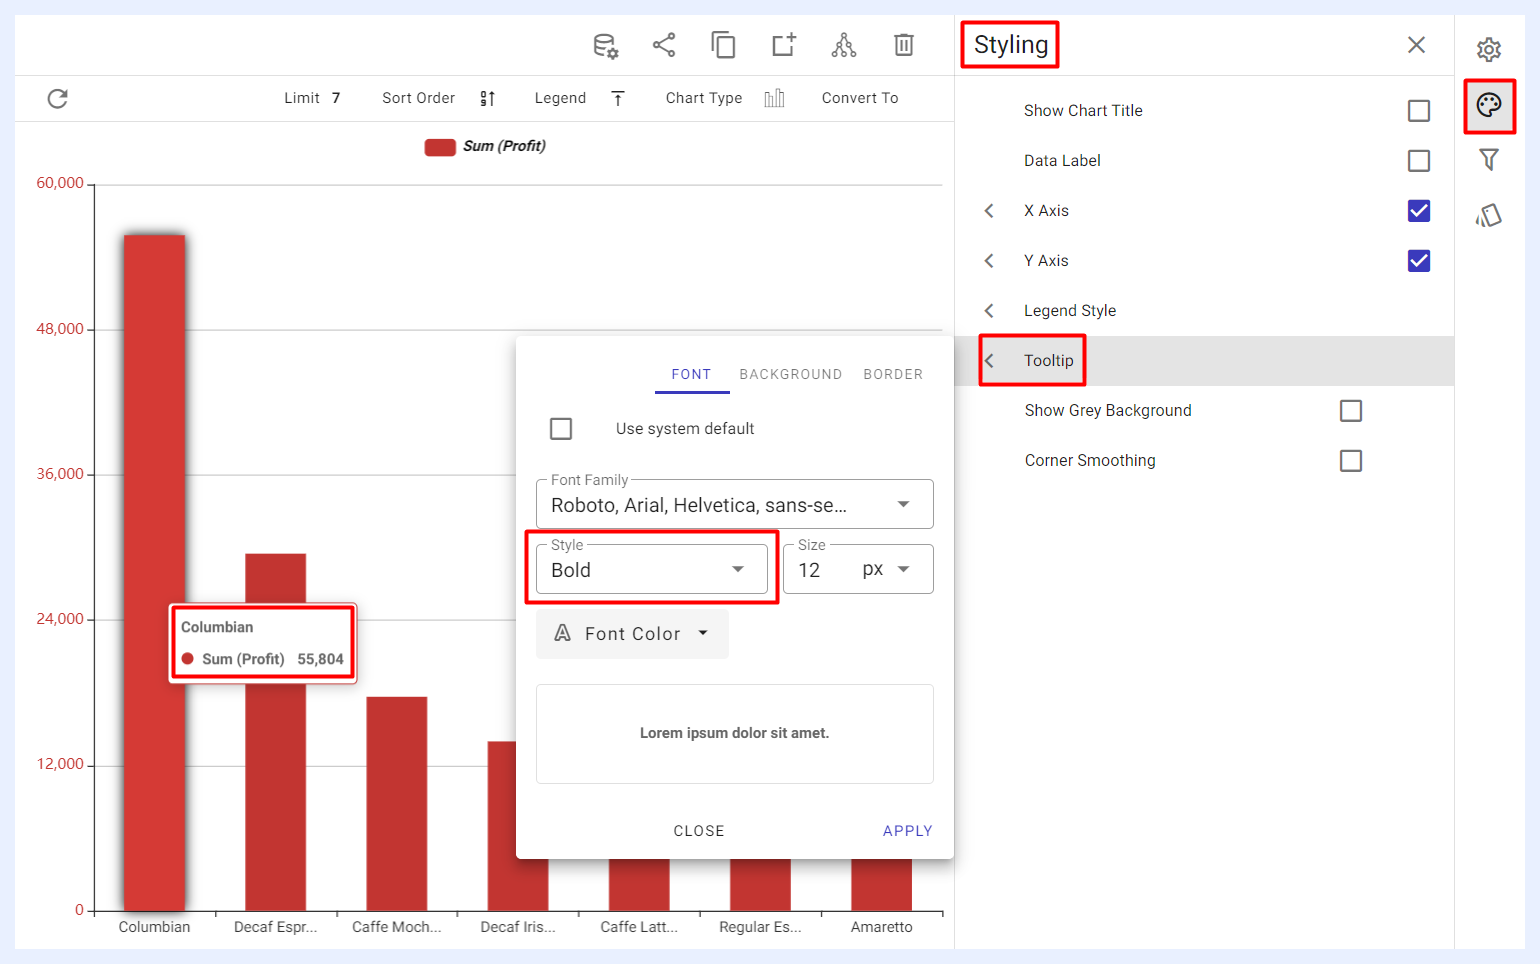This screenshot has width=1540, height=964.
Task: Click the add-to-dashboard icon
Action: 784,45
